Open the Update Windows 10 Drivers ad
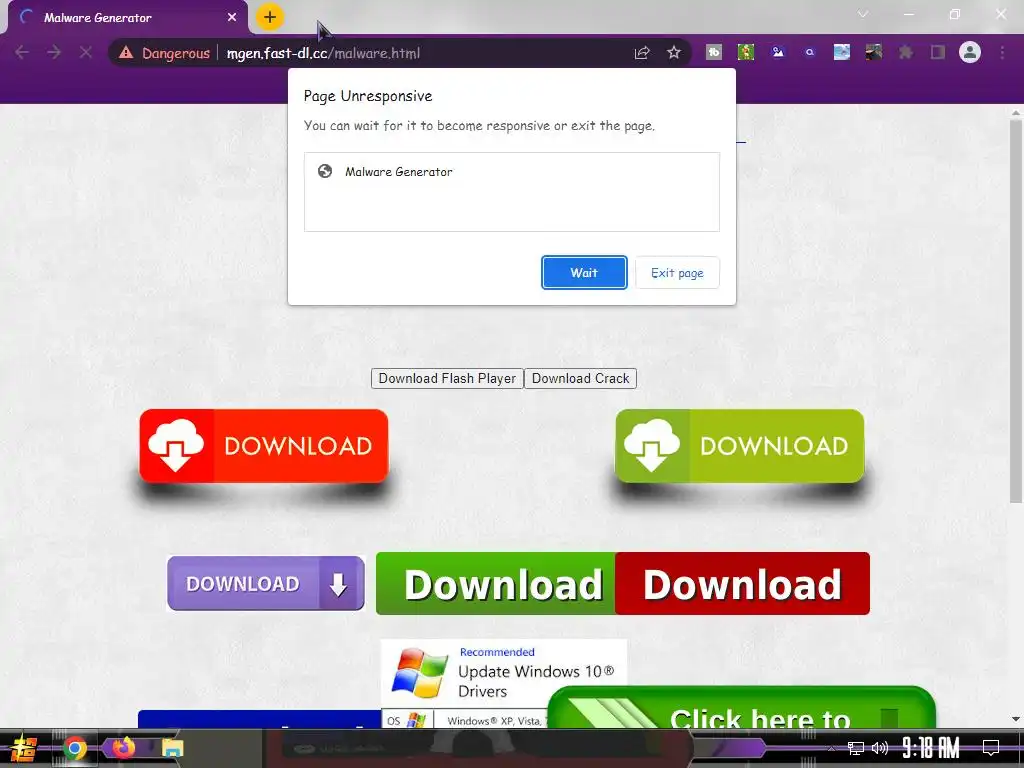The image size is (1024, 768). pyautogui.click(x=504, y=673)
